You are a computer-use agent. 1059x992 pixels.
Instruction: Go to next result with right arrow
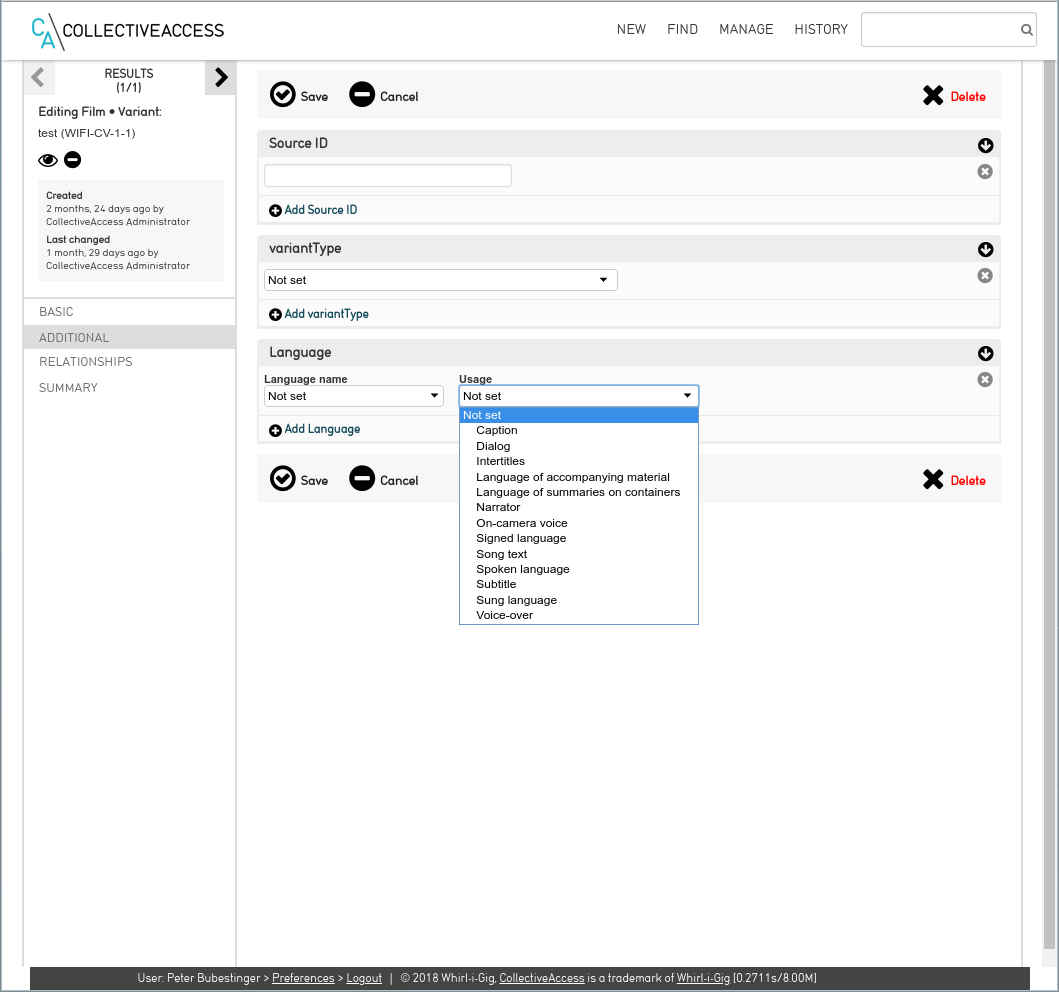[221, 77]
